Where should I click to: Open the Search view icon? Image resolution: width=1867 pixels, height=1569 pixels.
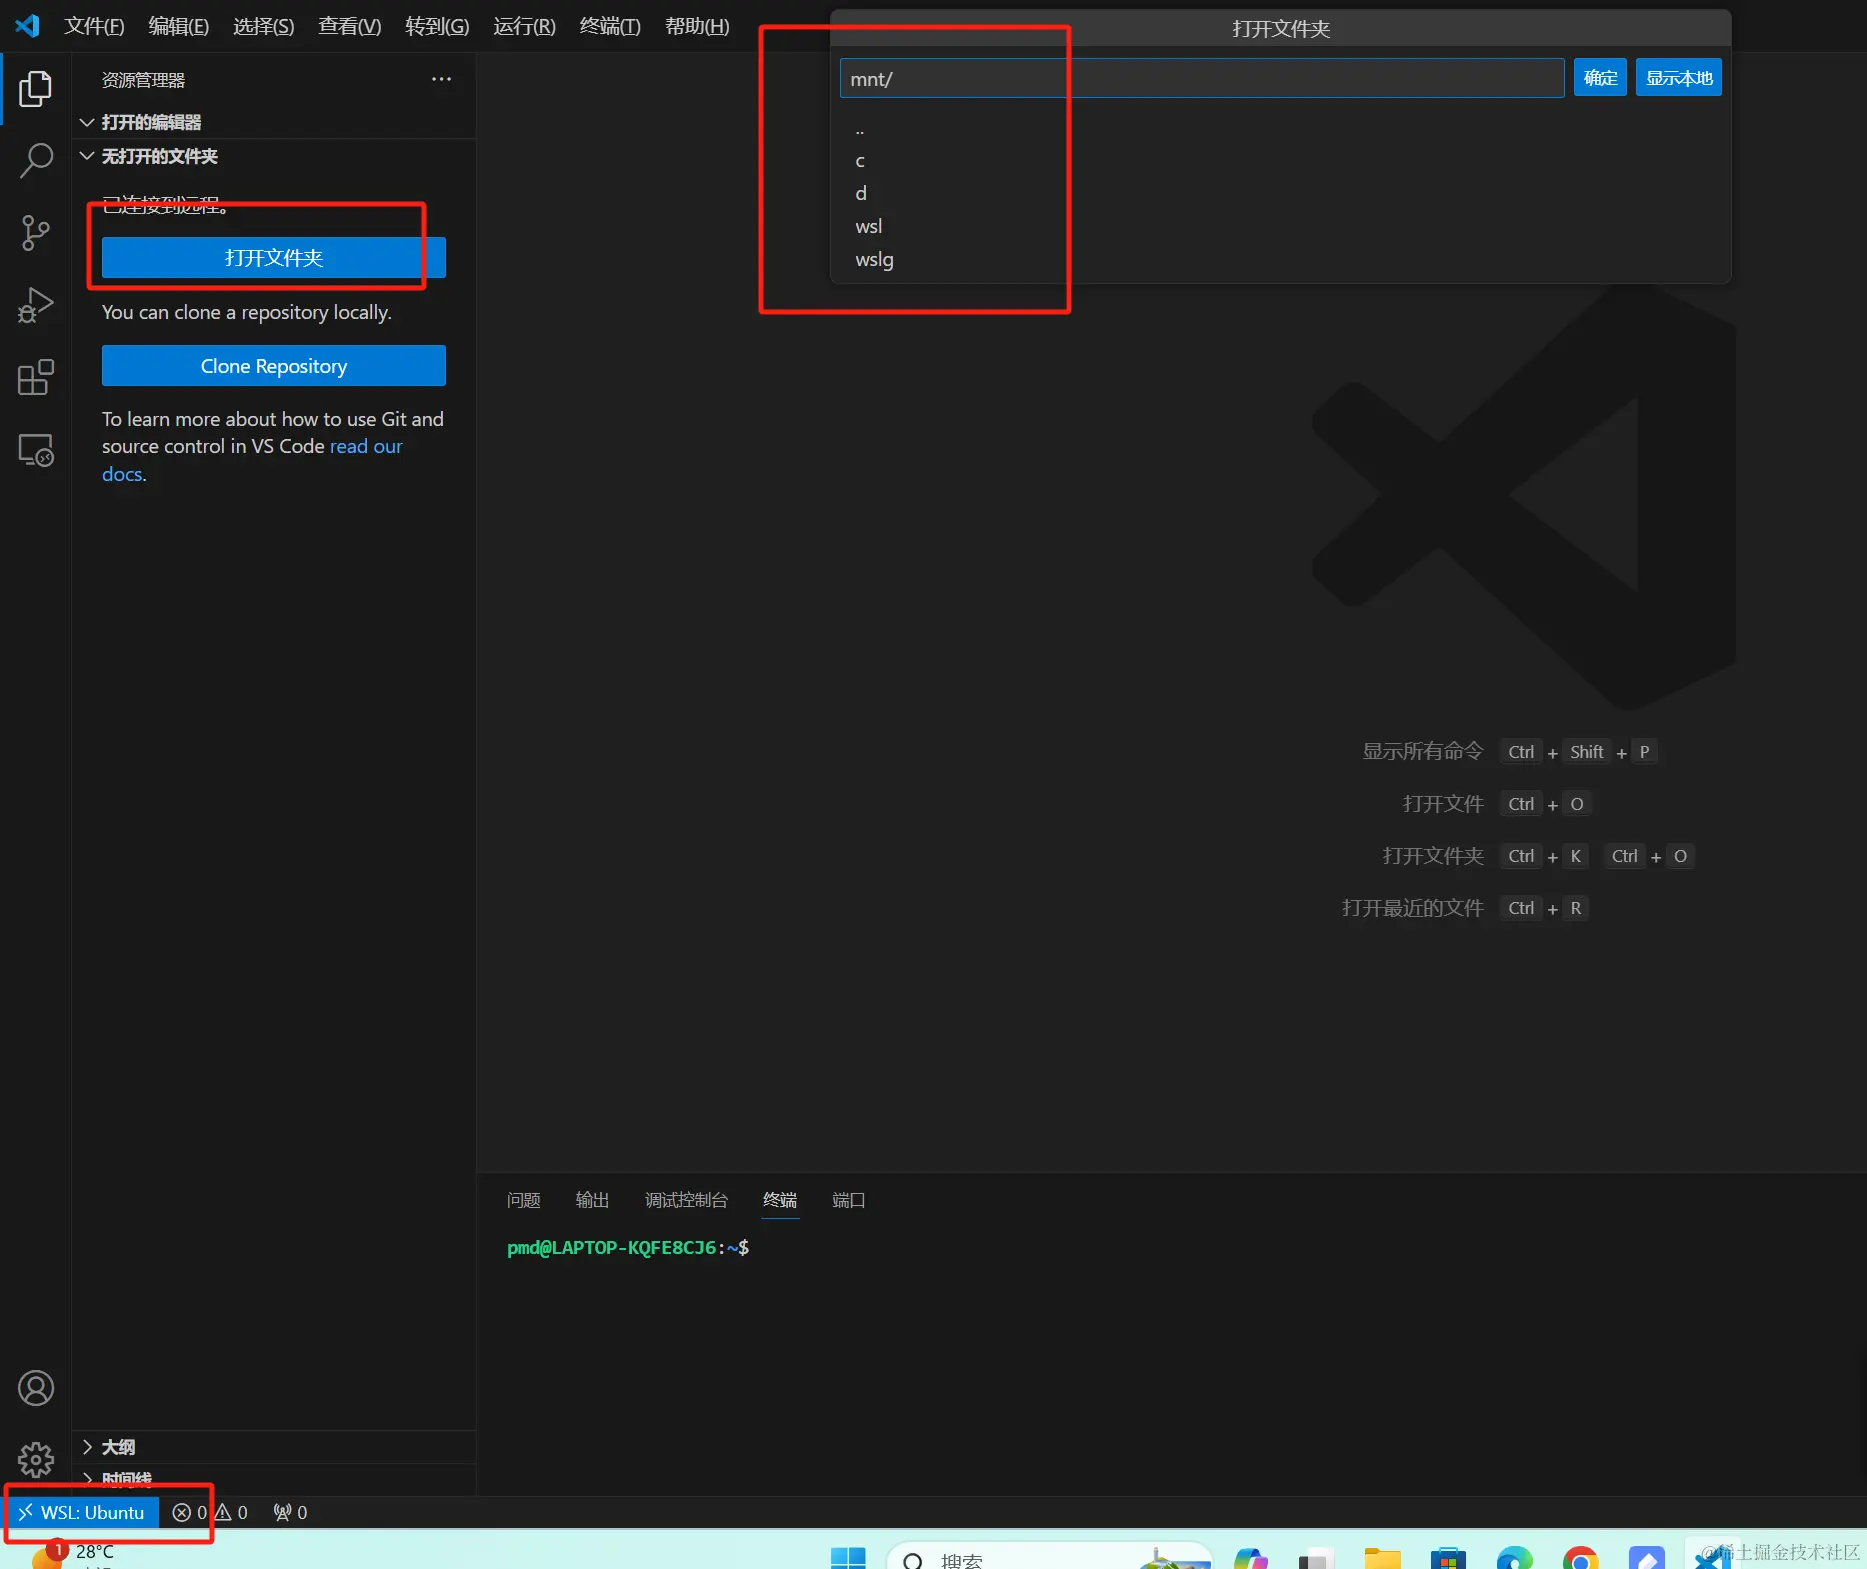pyautogui.click(x=36, y=160)
